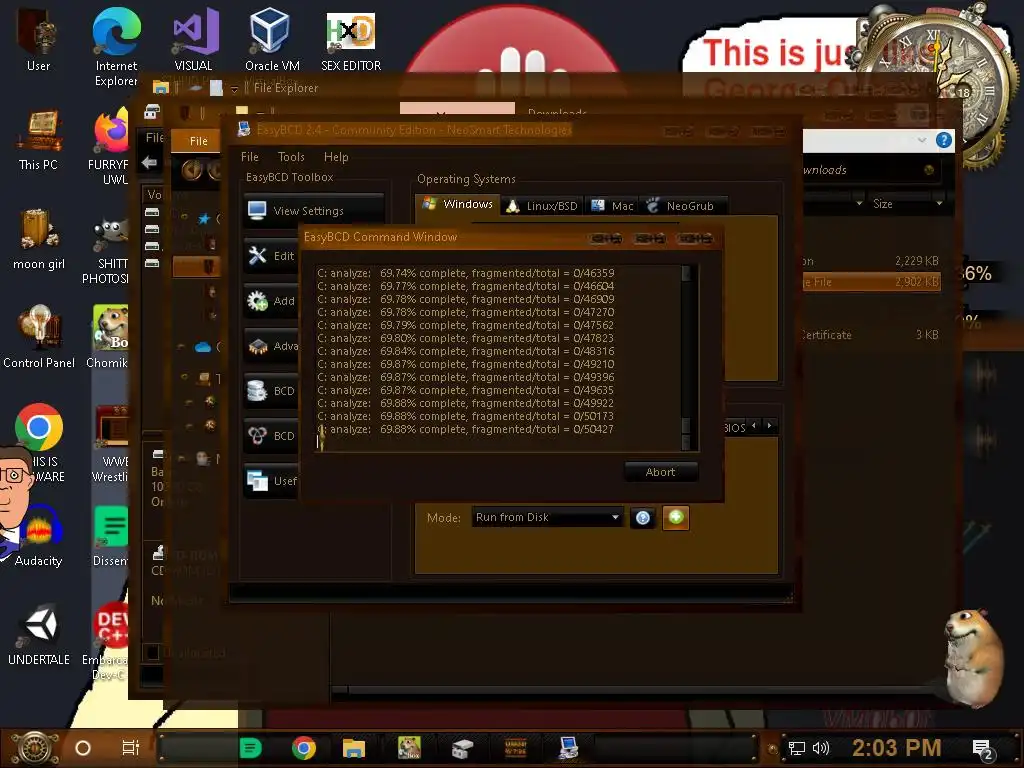Click the Quick access star item in navigation pane
Viewport: 1024px width, 768px height.
tap(204, 219)
